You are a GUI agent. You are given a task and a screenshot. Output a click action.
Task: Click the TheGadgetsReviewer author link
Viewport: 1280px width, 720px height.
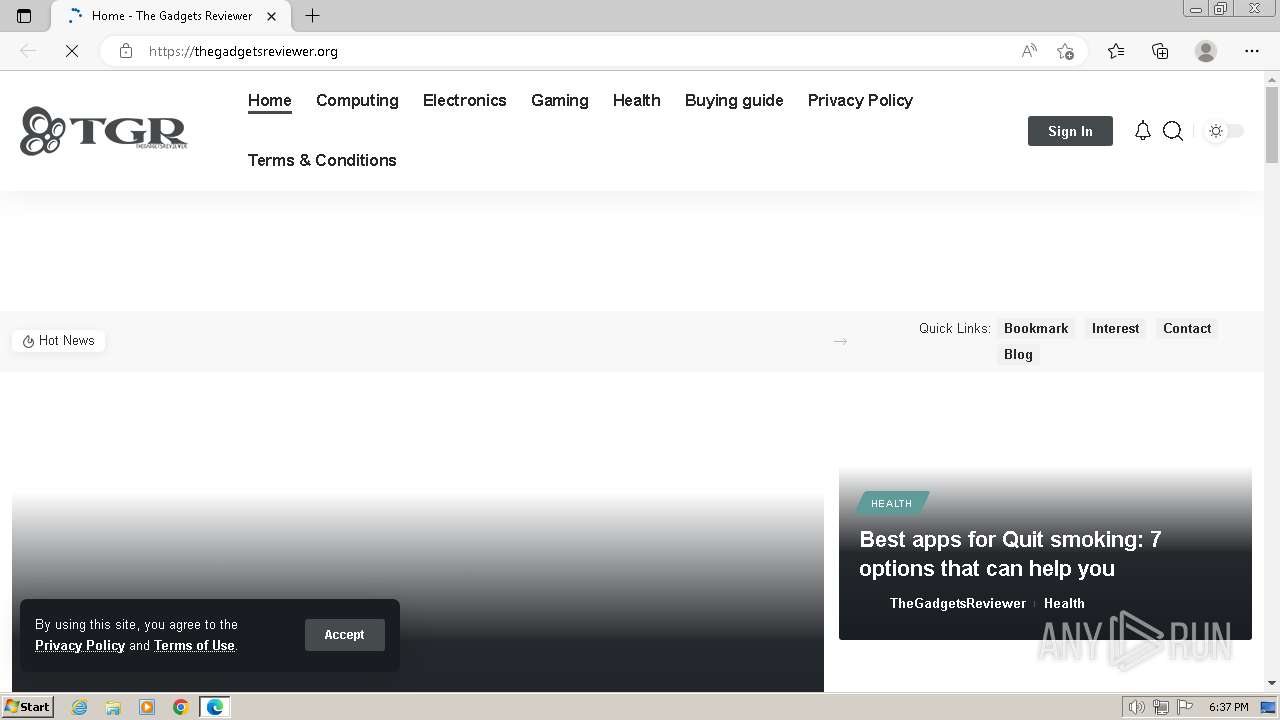pos(958,603)
